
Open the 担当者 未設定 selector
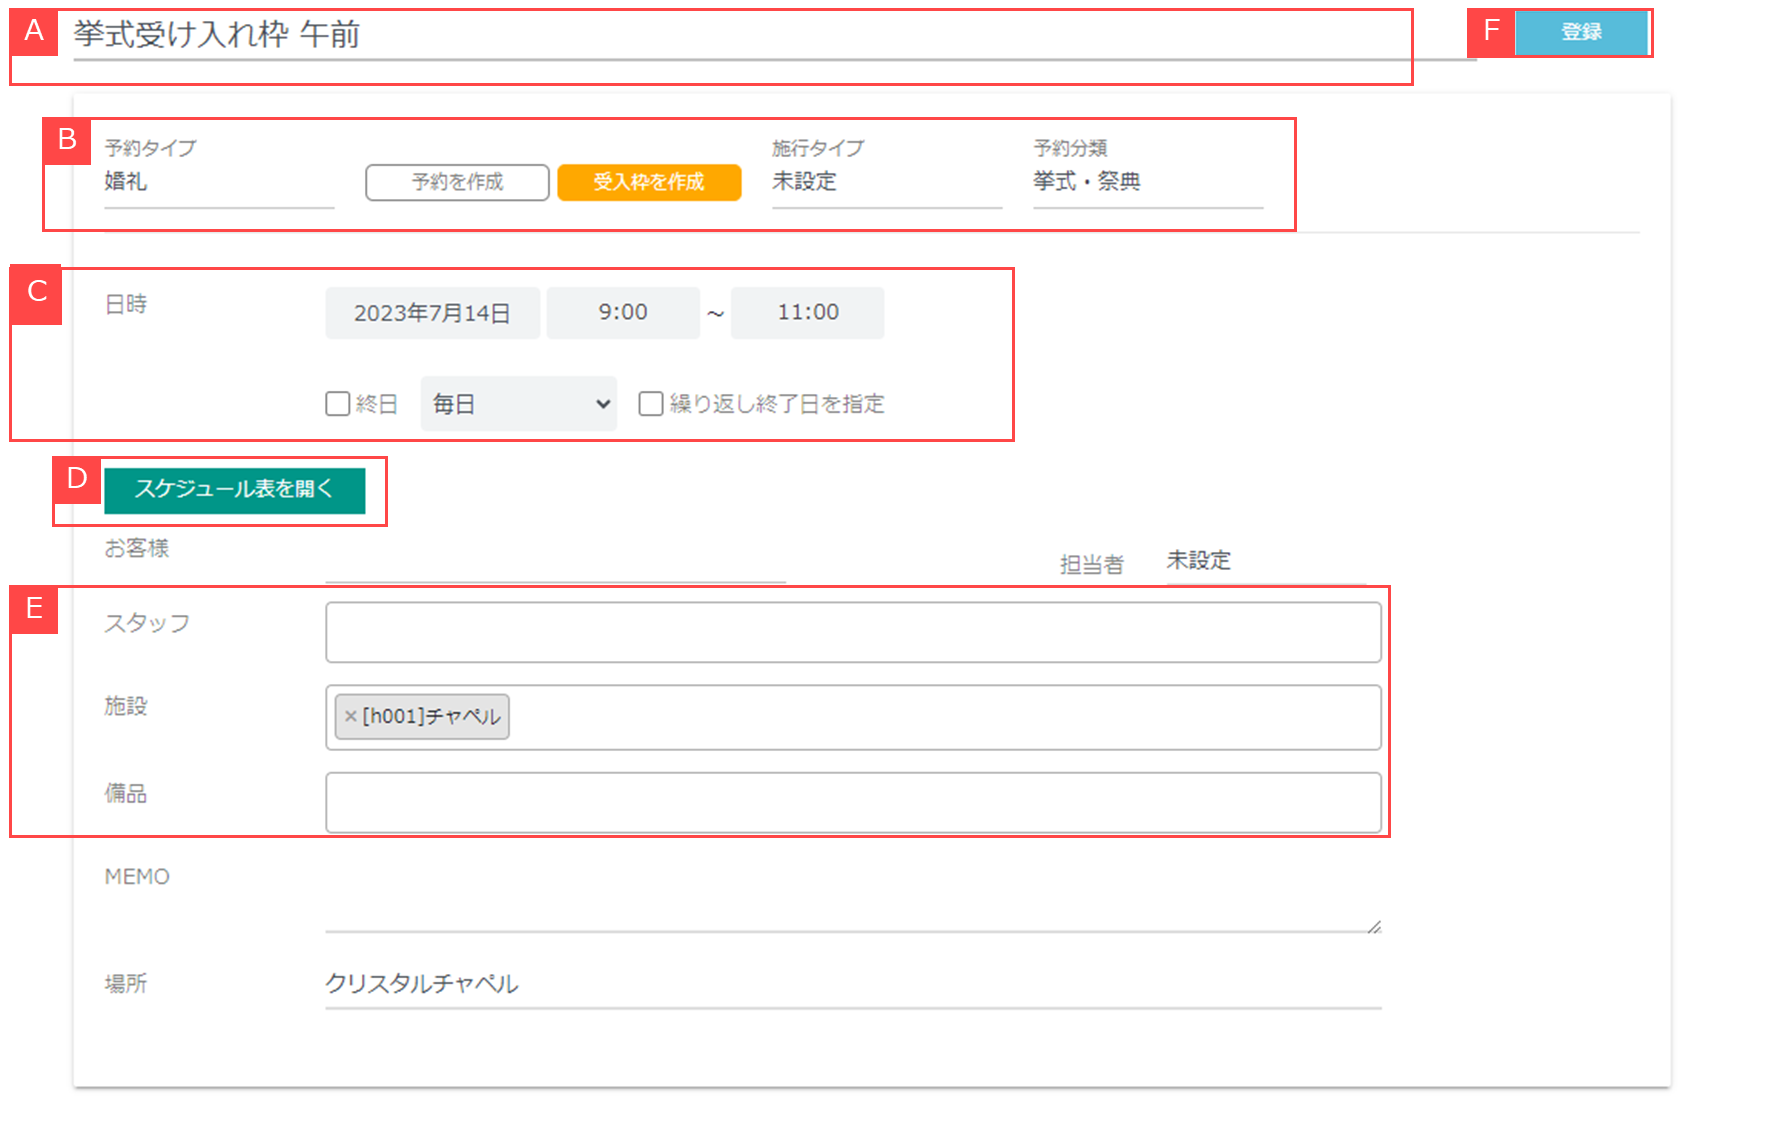tap(1264, 561)
